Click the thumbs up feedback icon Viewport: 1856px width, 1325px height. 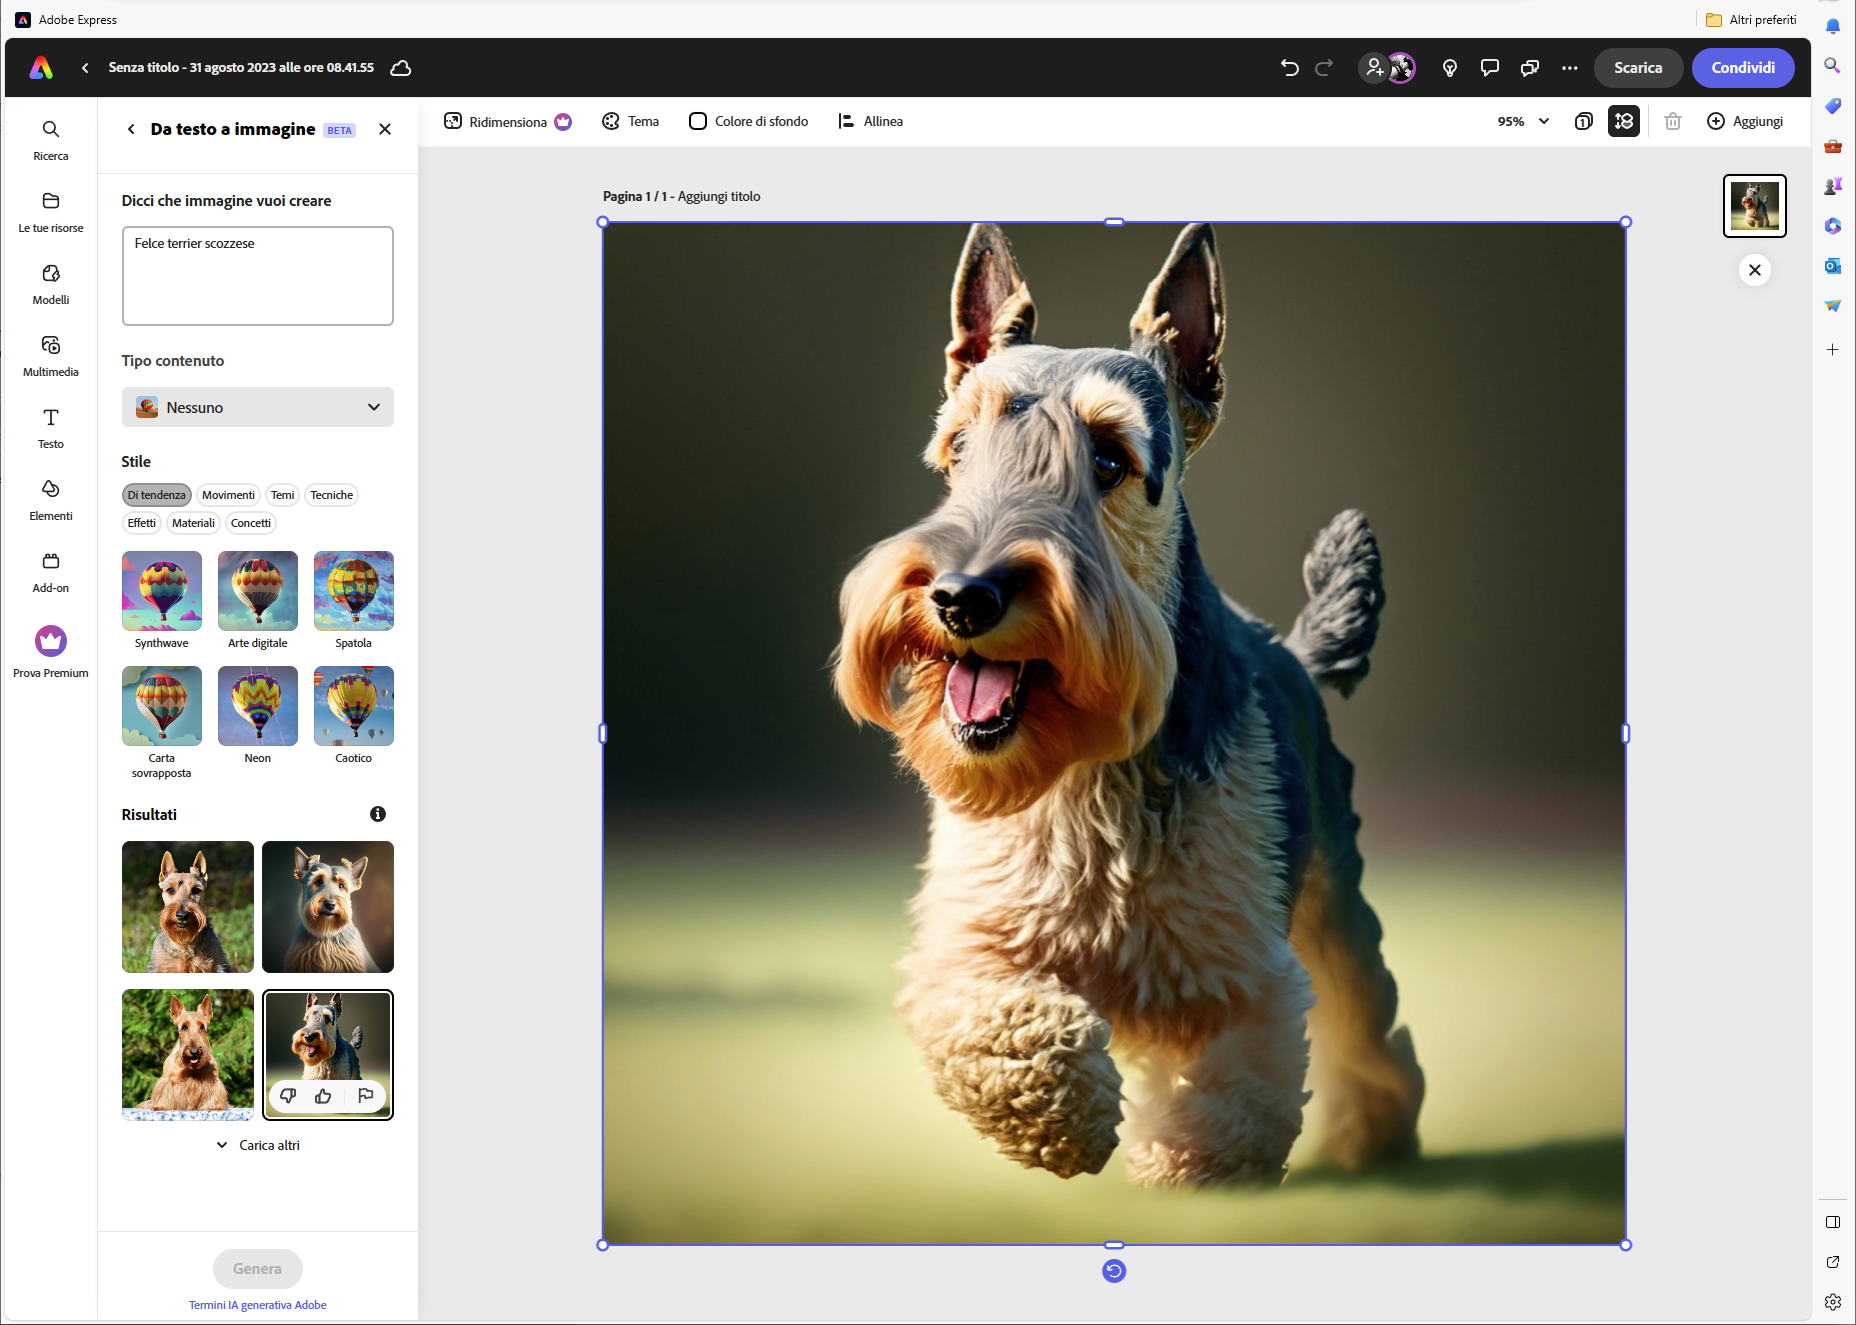[x=323, y=1096]
